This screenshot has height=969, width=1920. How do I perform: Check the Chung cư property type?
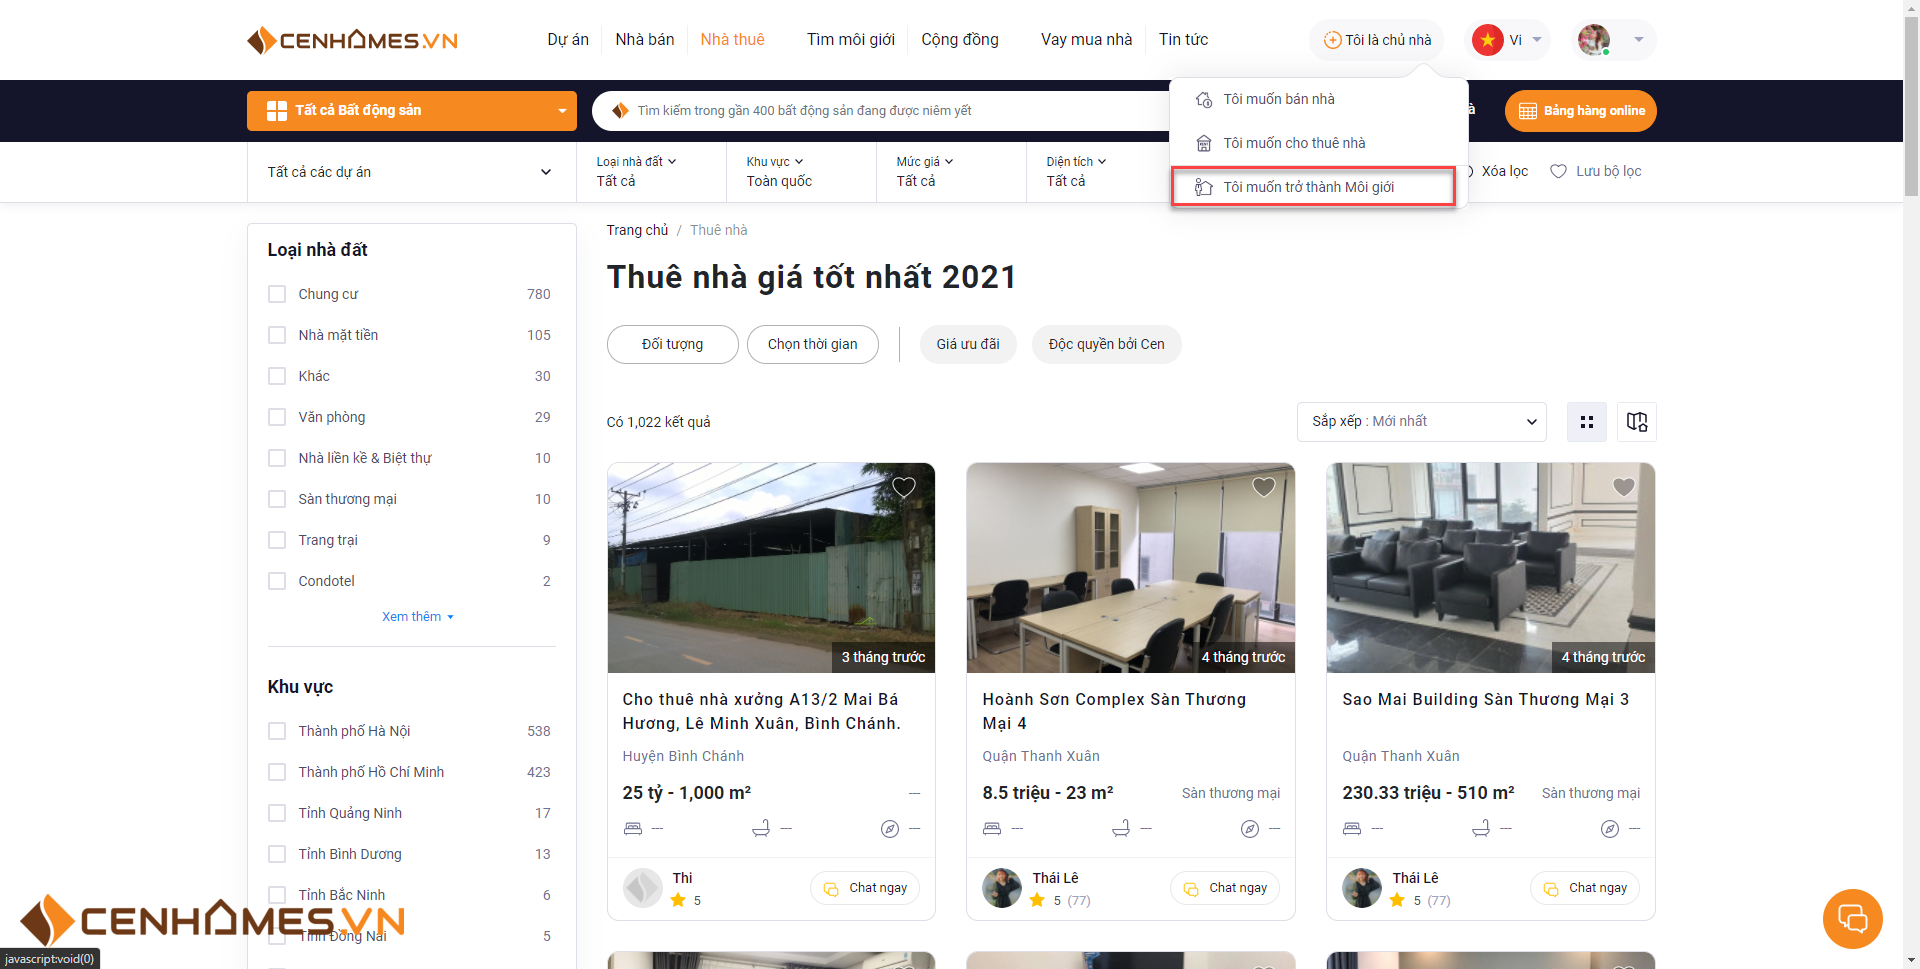(277, 294)
